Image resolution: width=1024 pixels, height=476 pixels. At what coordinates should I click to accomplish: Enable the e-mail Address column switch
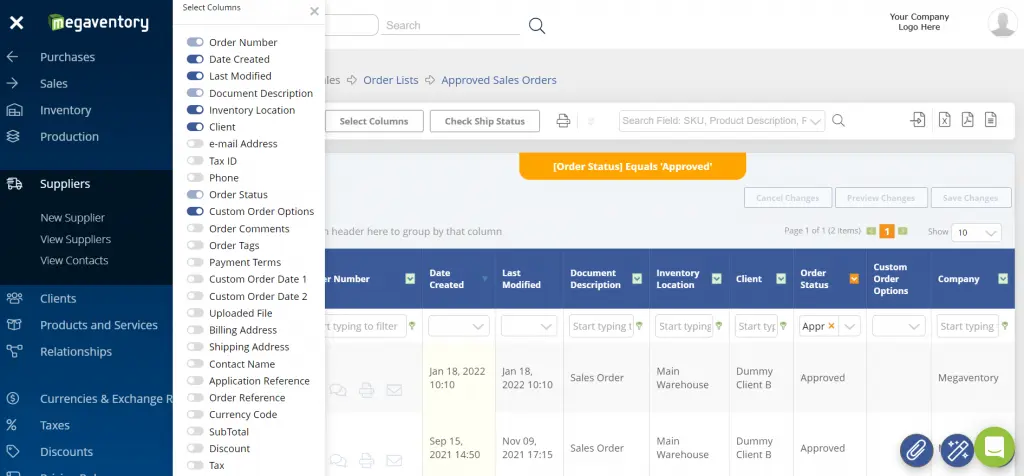click(x=195, y=144)
